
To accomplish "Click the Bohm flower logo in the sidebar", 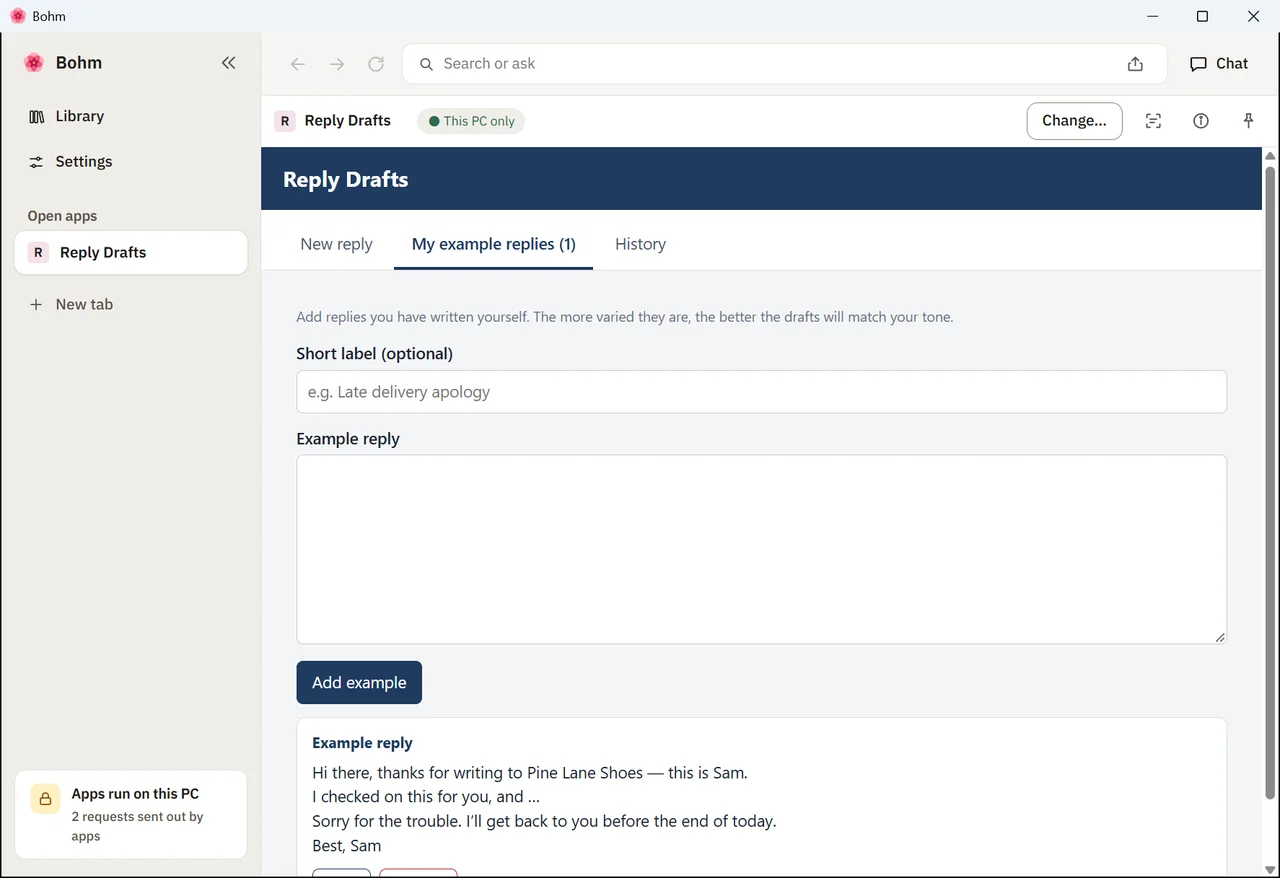I will 34,63.
